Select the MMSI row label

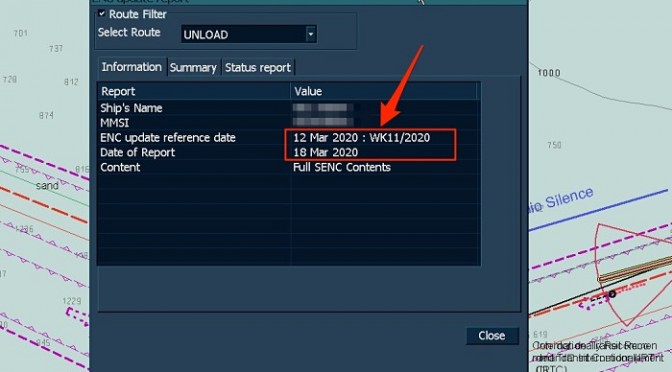(114, 123)
